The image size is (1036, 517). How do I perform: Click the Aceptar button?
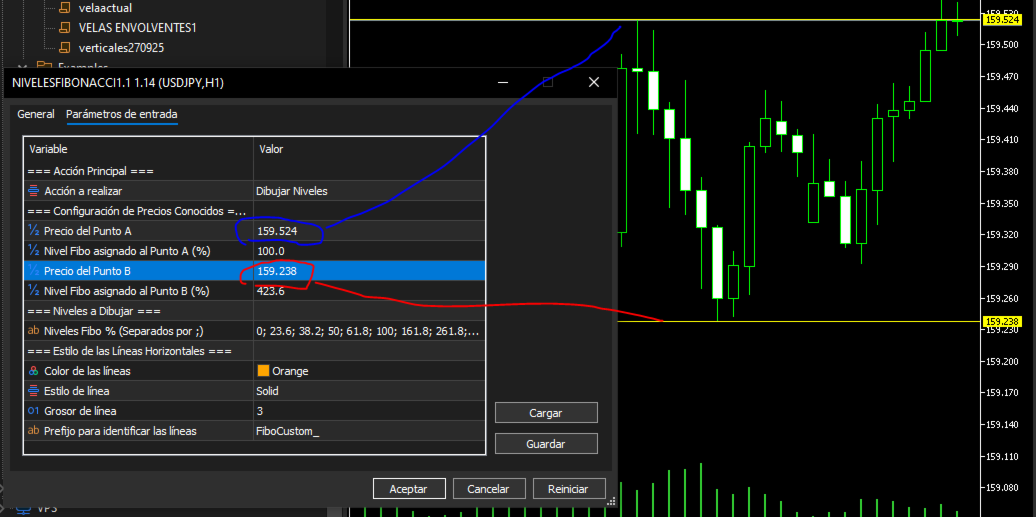click(408, 489)
